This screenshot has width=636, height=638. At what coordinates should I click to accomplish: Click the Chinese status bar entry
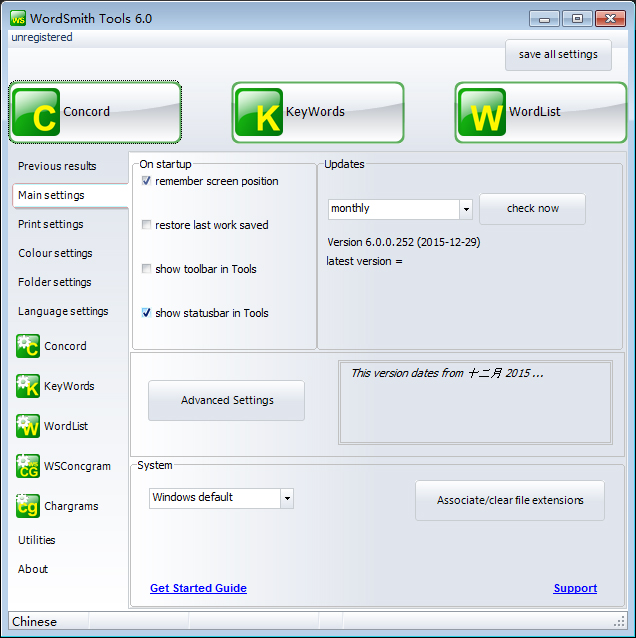[x=35, y=622]
